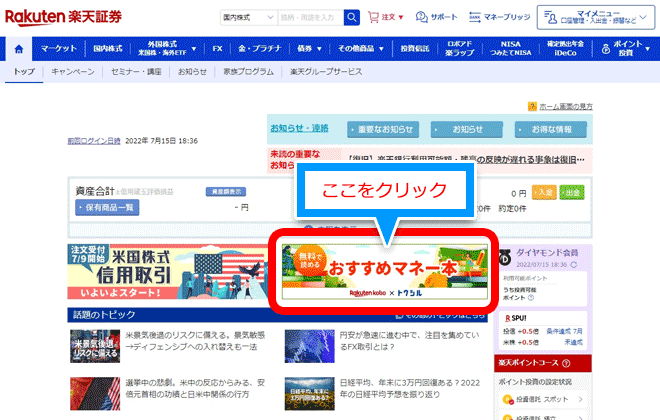This screenshot has height=420, width=660.
Task: Open the 米国株式 信用取引 banner
Action: pyautogui.click(x=168, y=272)
